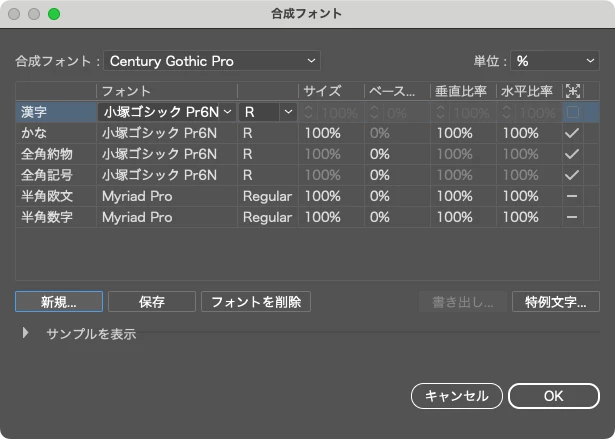Viewport: 615px width, 439px height.
Task: Confirm with the OK button
Action: [554, 396]
